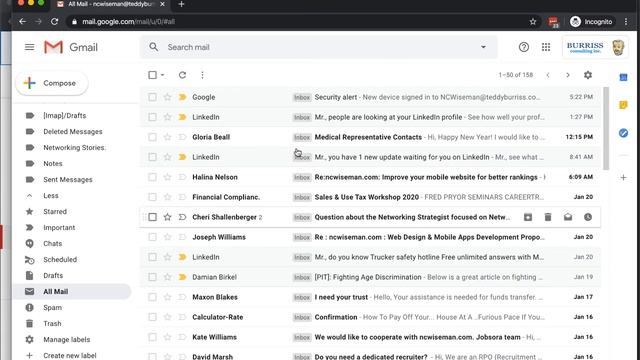
Task: Open the main menu hamburger icon
Action: point(29,47)
